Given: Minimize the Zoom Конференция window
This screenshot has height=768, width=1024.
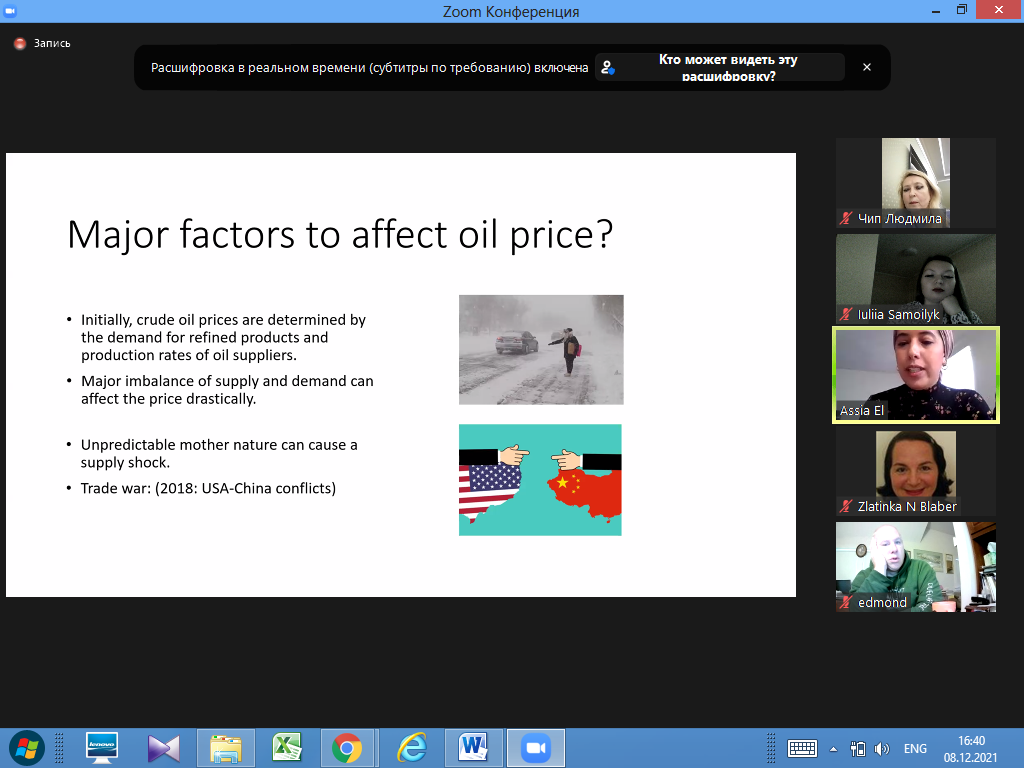Looking at the screenshot, I should pos(936,10).
